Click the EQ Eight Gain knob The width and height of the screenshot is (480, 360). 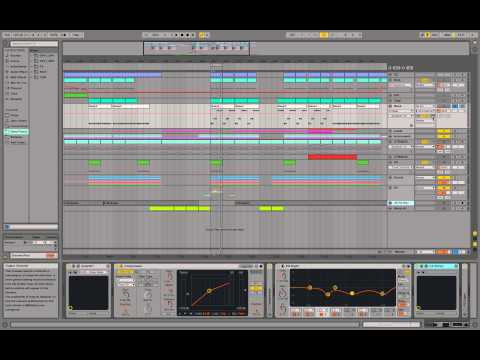pos(283,293)
